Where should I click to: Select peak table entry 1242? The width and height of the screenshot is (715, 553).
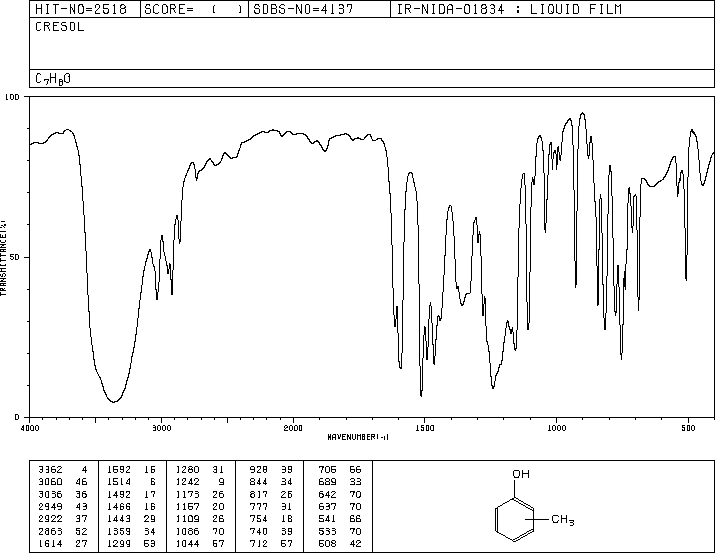pos(187,481)
